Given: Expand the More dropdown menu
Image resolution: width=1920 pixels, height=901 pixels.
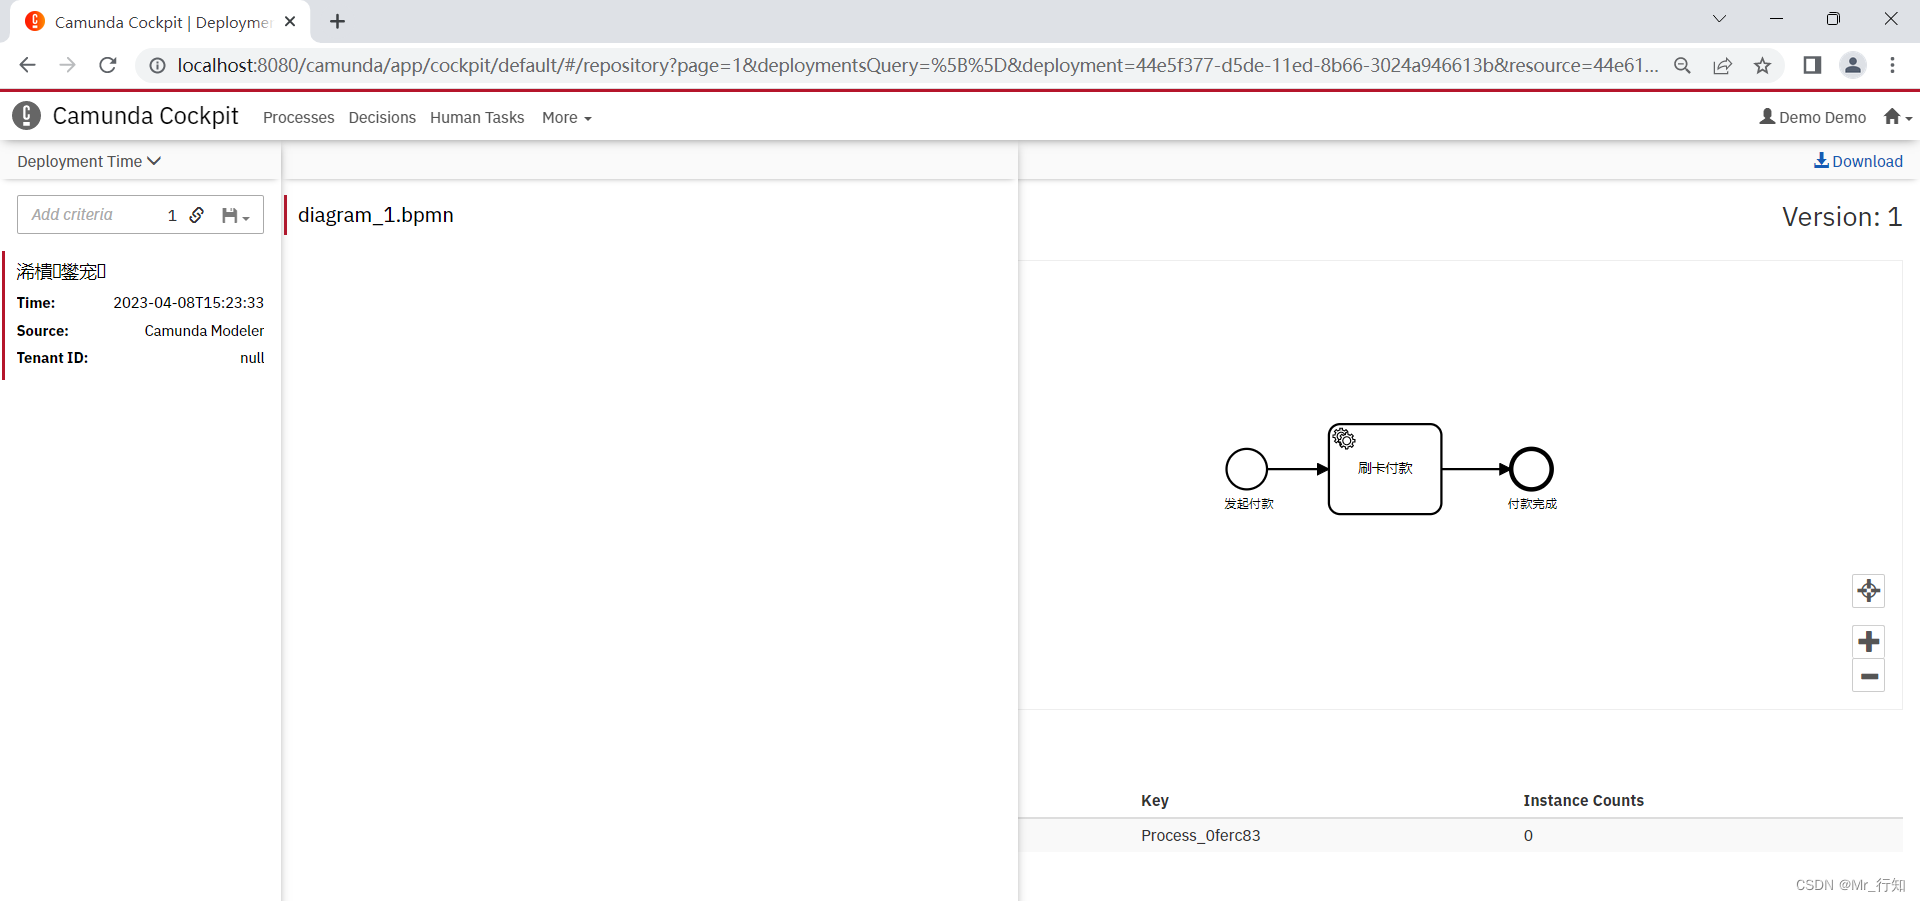Looking at the screenshot, I should pos(567,117).
